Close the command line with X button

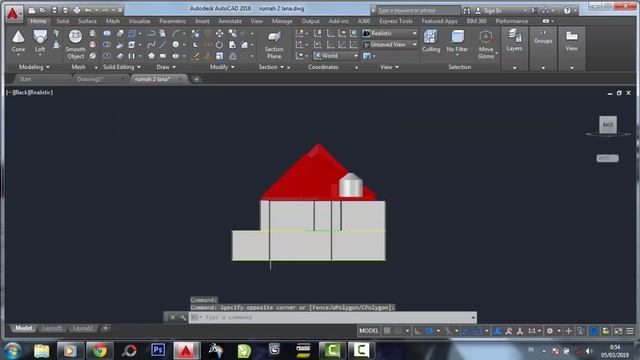point(172,317)
